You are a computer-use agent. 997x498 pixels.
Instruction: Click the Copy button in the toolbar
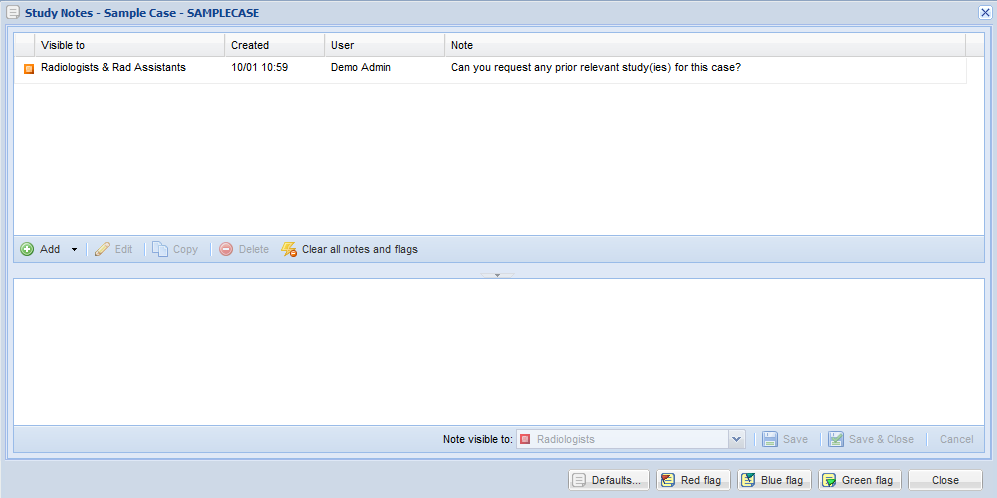tap(175, 249)
